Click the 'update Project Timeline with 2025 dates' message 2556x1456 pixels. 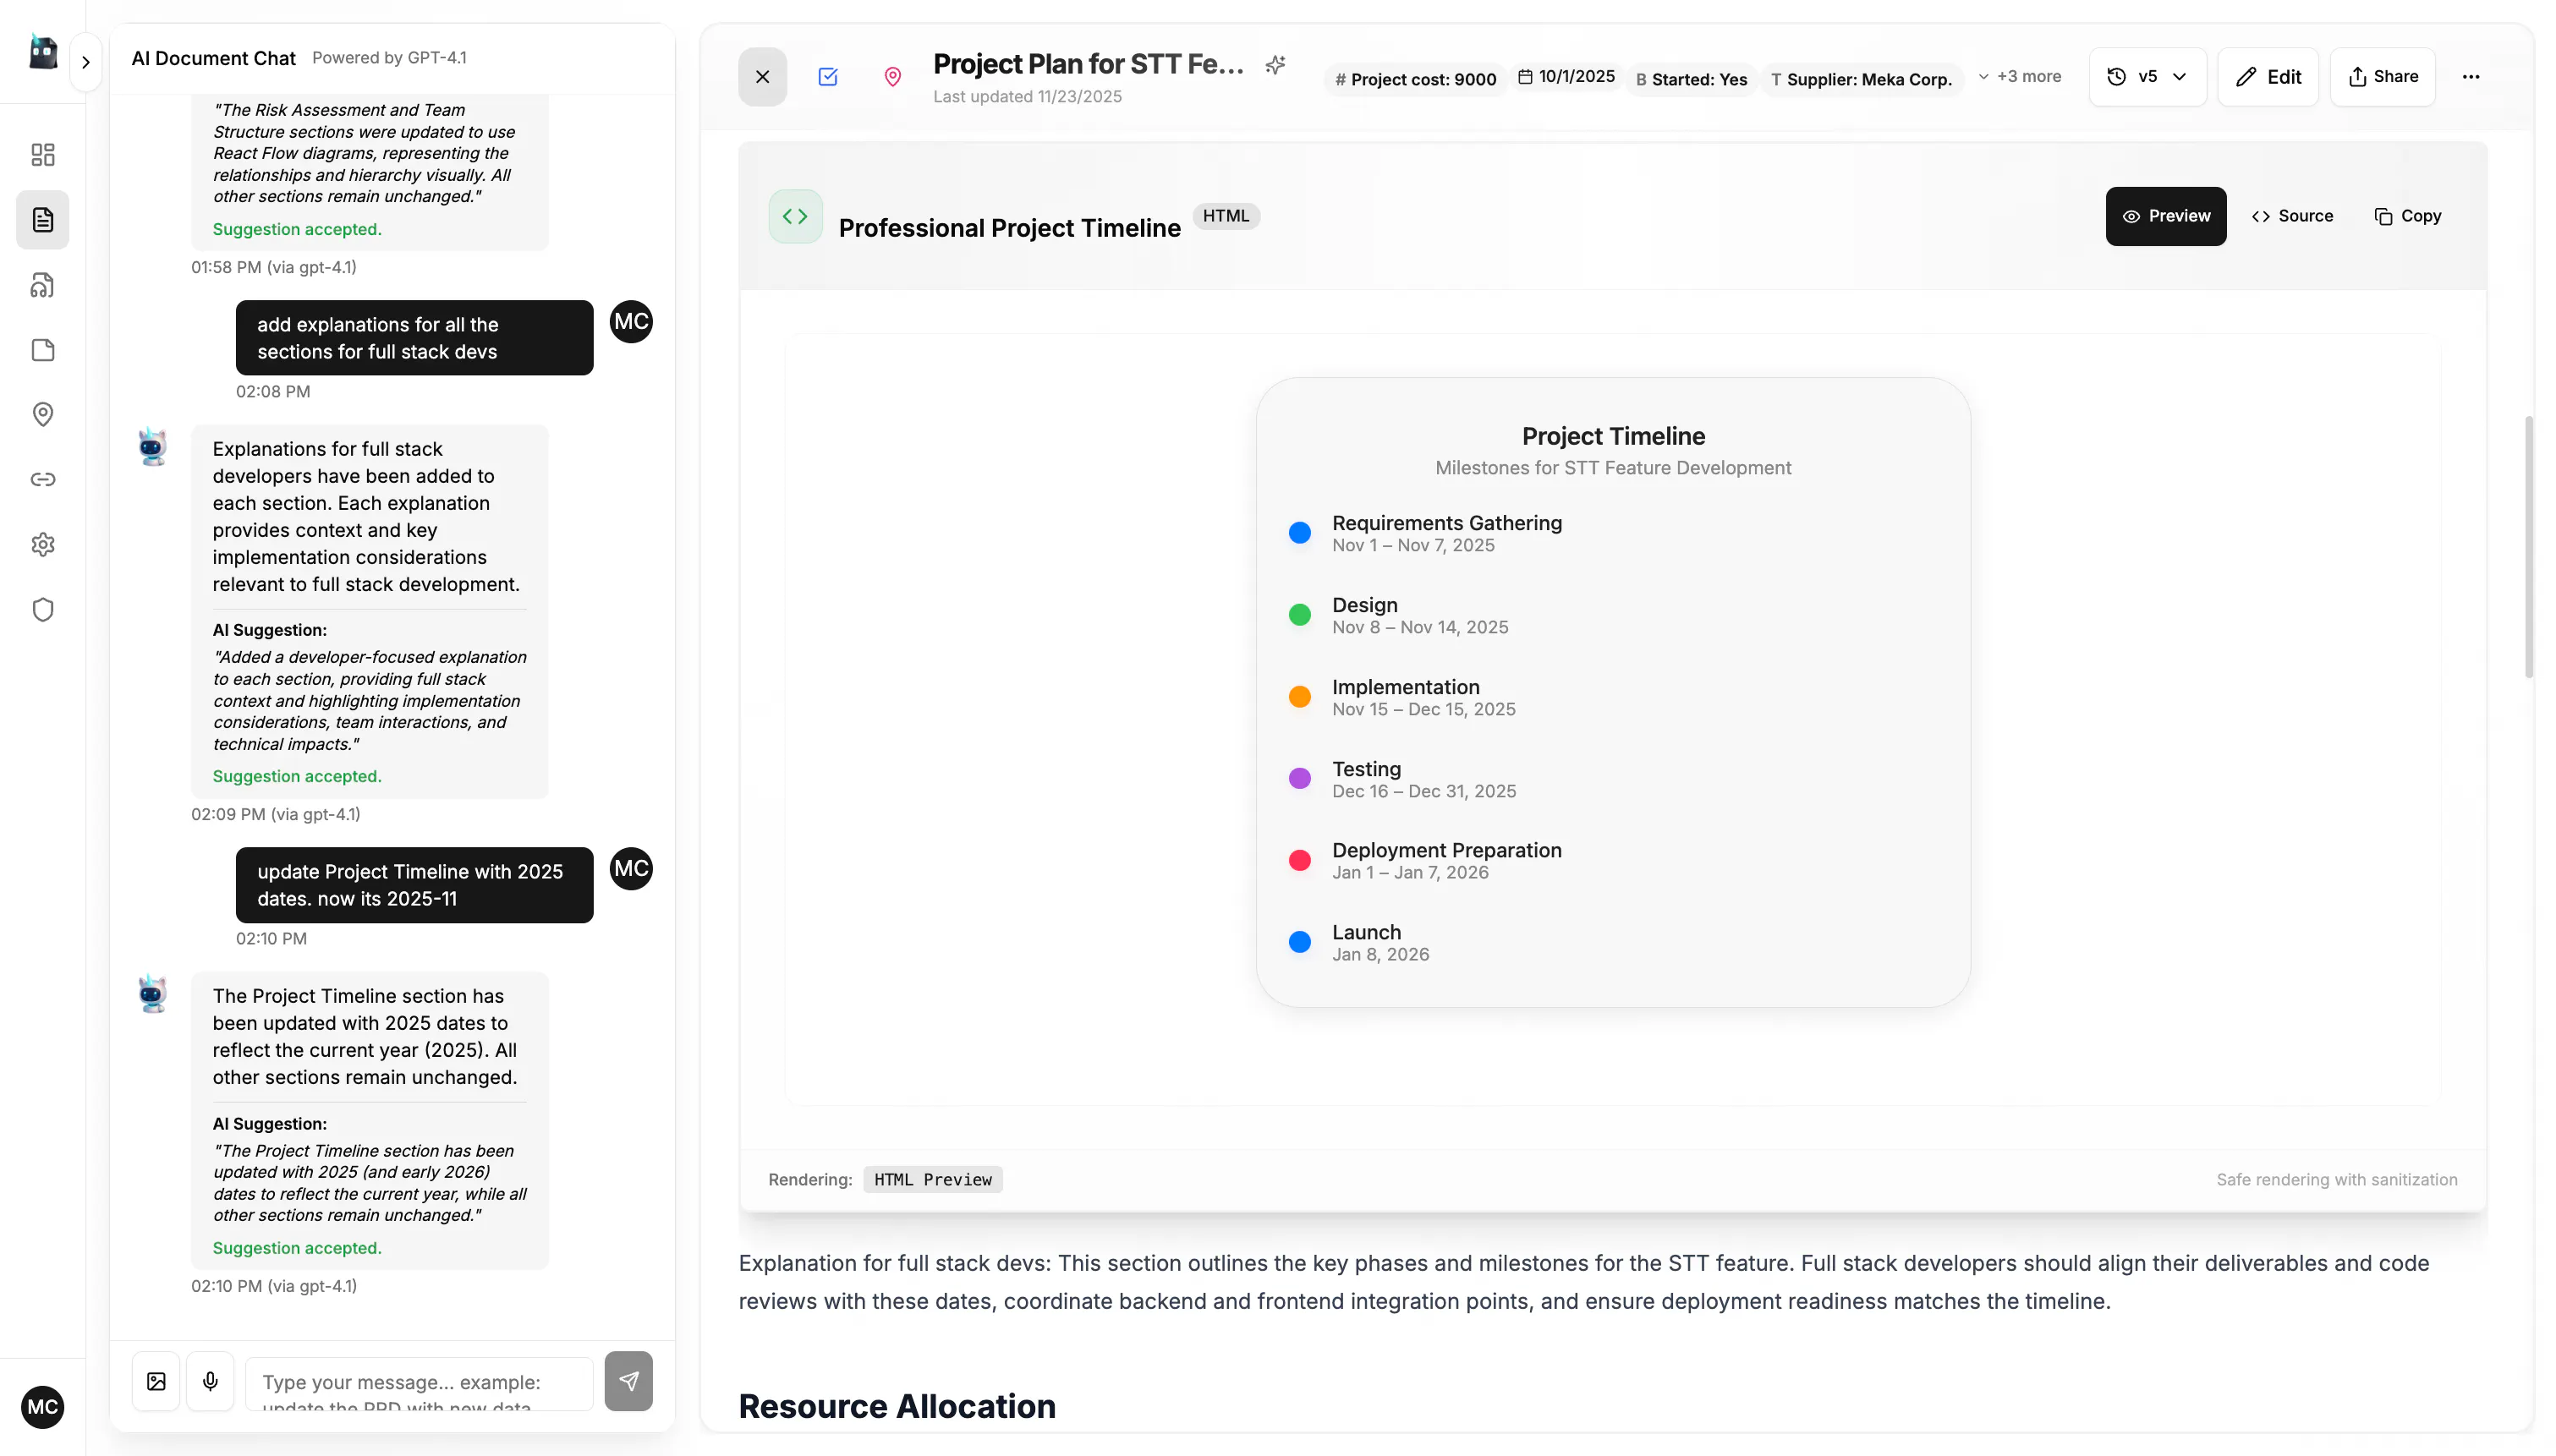414,885
